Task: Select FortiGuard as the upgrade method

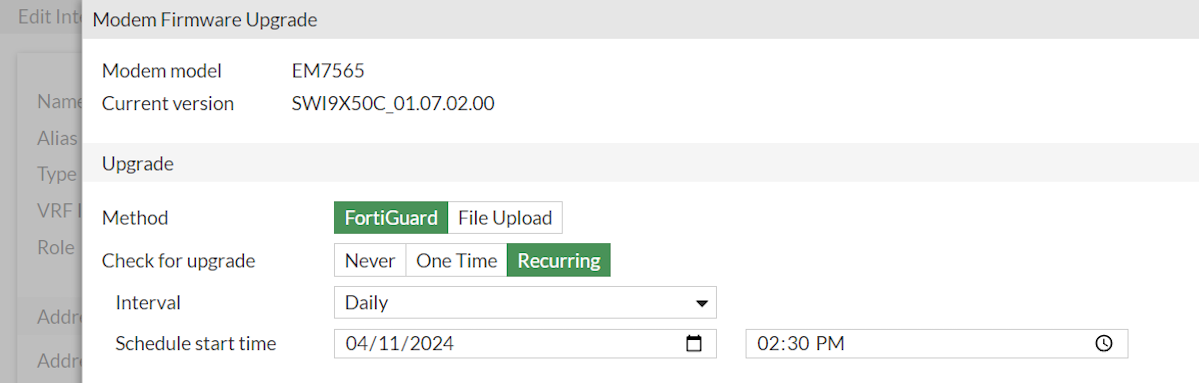Action: click(x=391, y=218)
